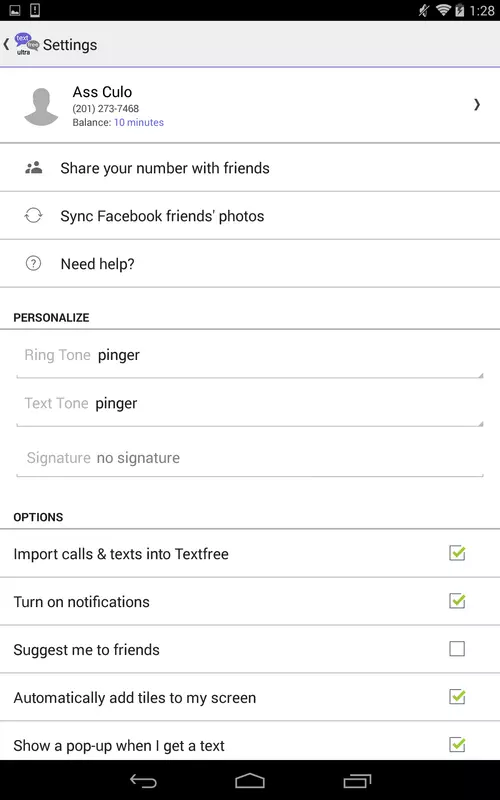Tap the sync arrows icon for Facebook photos
Screen dimensions: 500x800
tap(34, 216)
